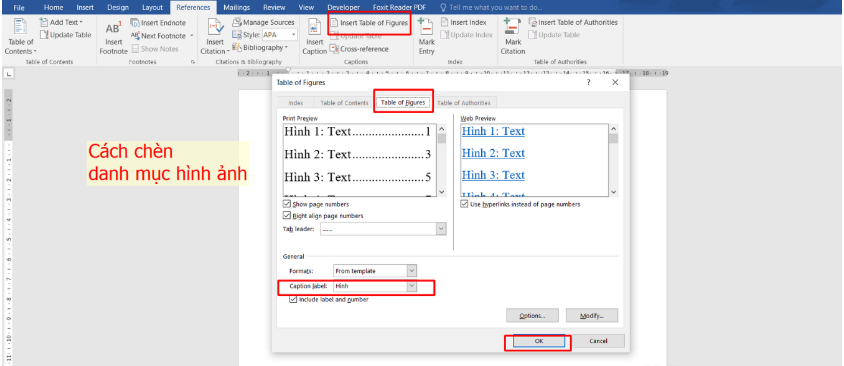Switch to the Mailings ribbon tab
844x366 pixels.
[236, 8]
